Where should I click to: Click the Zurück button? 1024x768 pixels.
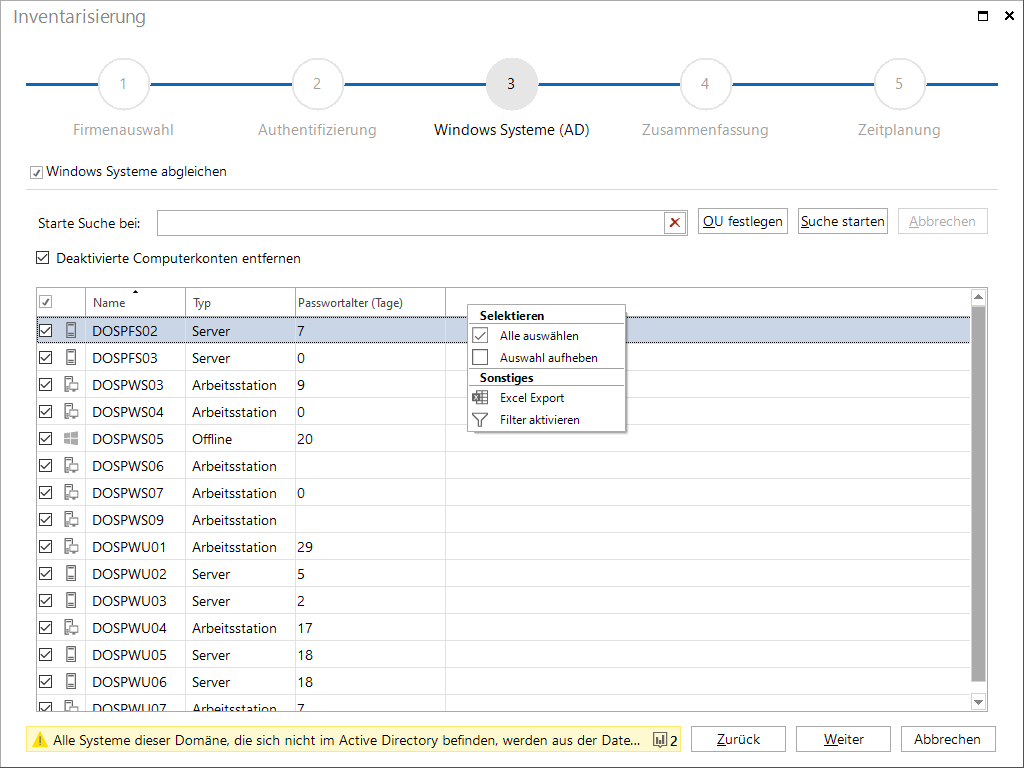[x=738, y=739]
